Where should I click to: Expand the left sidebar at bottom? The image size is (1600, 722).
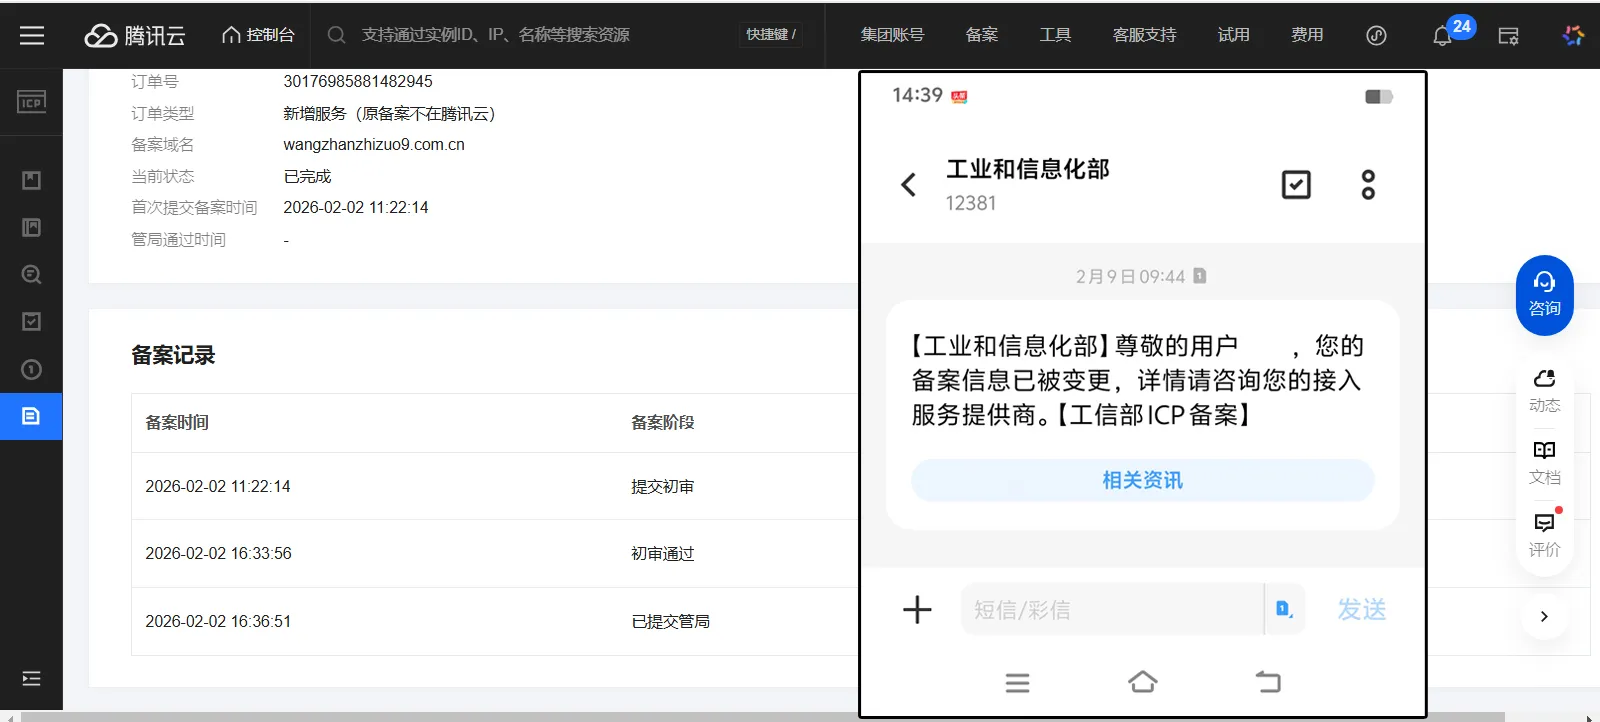(x=31, y=679)
